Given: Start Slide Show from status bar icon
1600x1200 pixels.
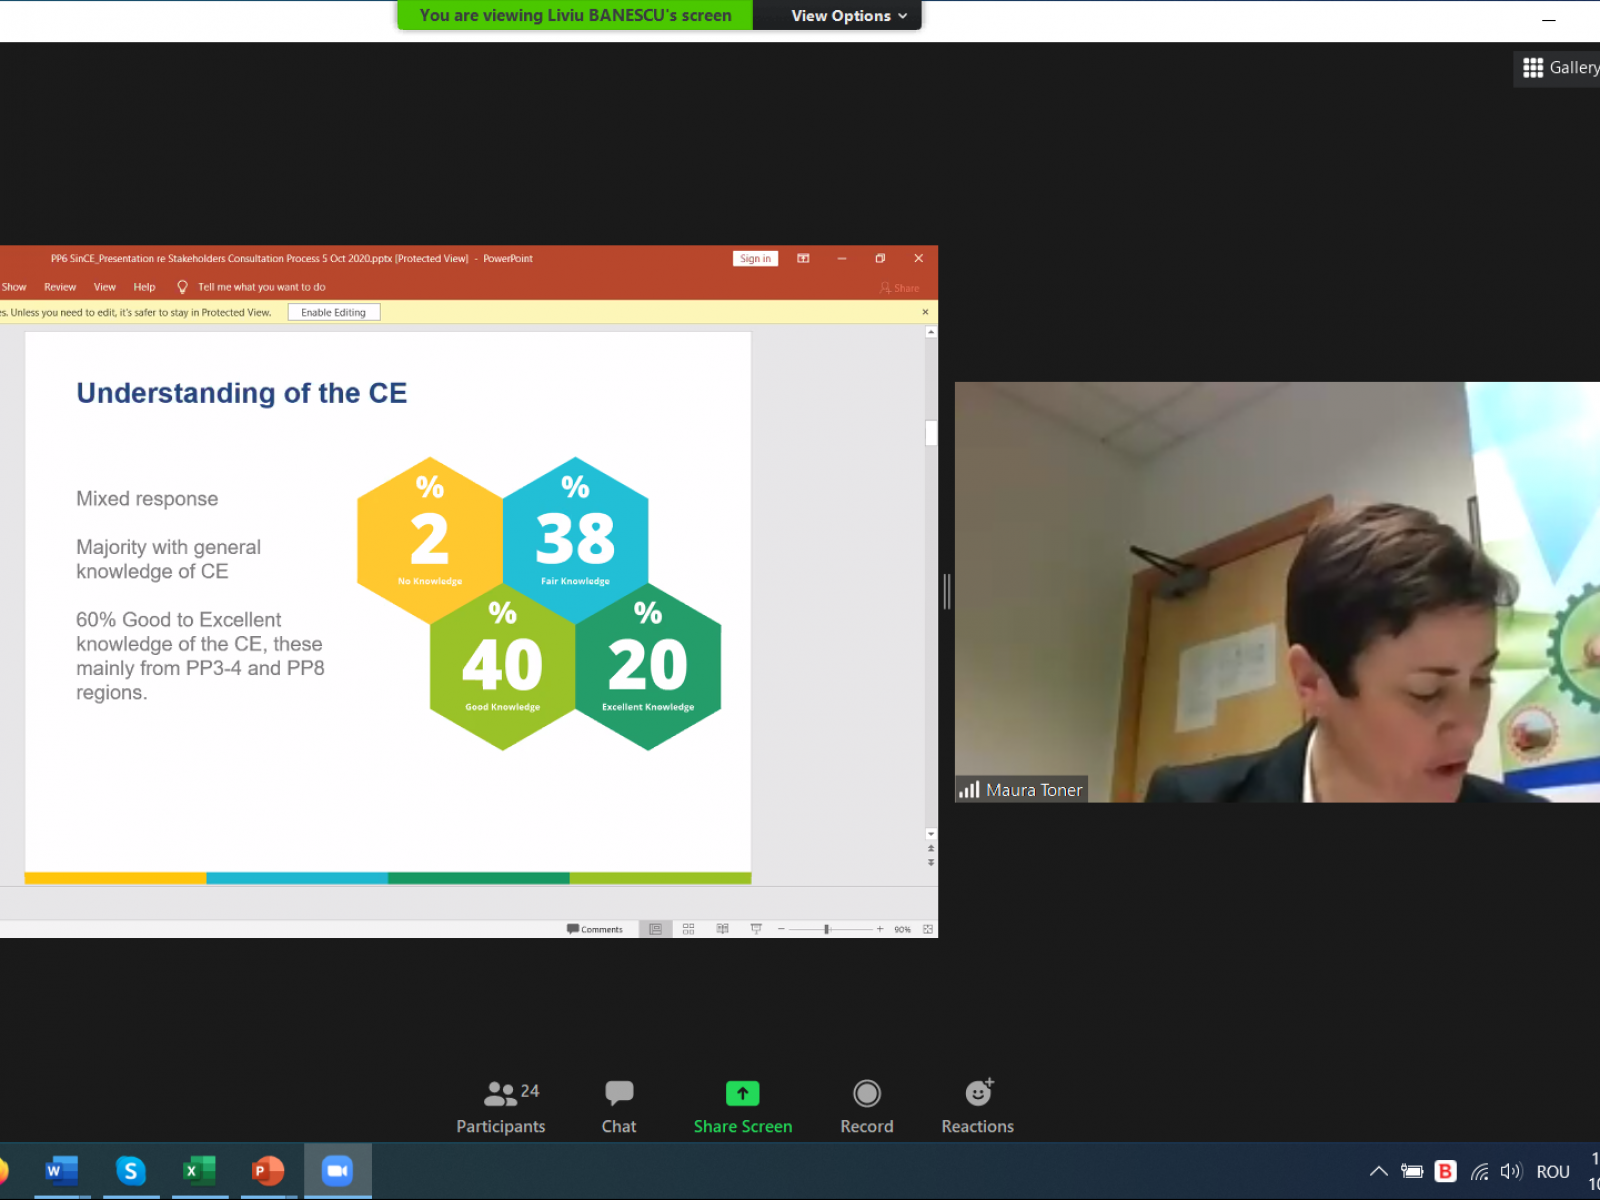Looking at the screenshot, I should coord(756,929).
